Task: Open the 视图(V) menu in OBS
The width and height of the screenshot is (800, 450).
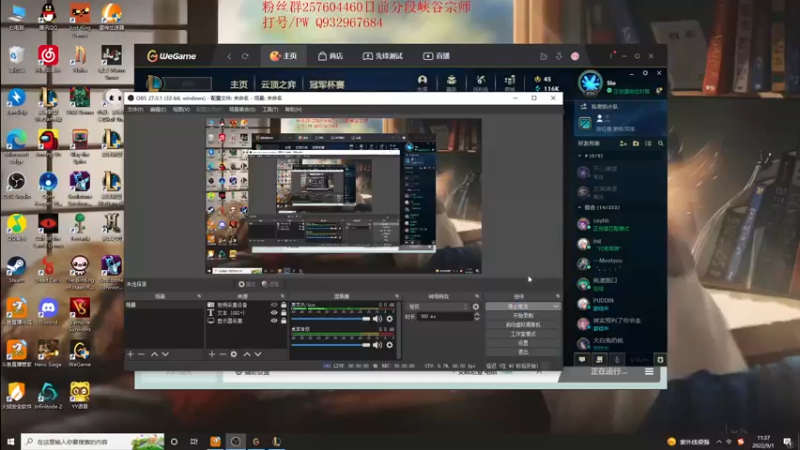Action: point(181,110)
